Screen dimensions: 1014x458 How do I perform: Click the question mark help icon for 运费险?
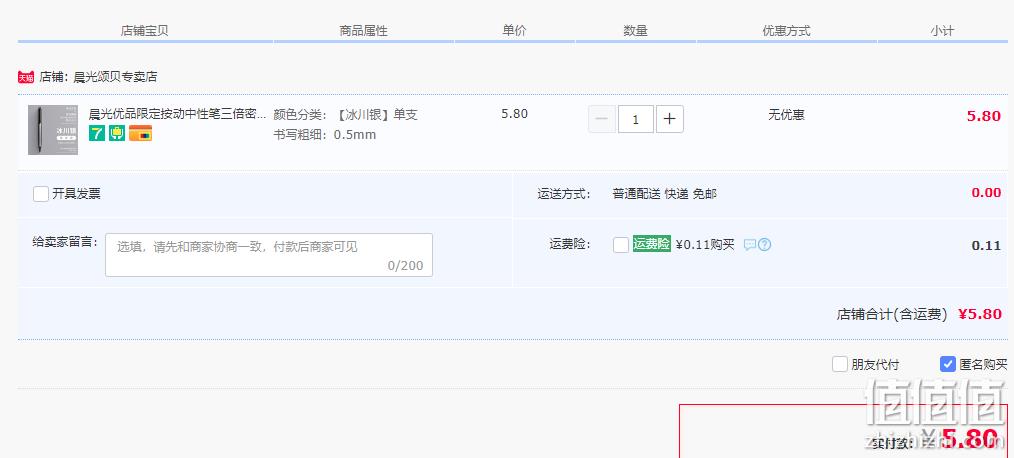coord(764,245)
